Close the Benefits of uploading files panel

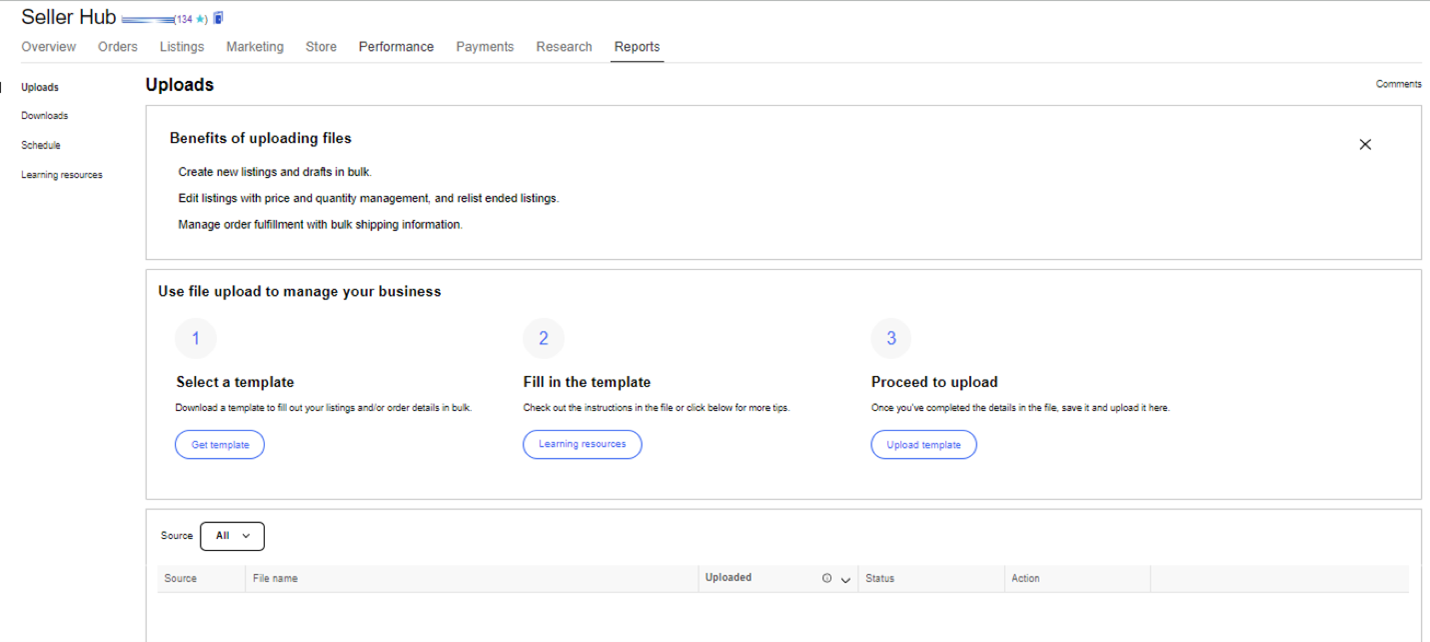click(x=1365, y=144)
